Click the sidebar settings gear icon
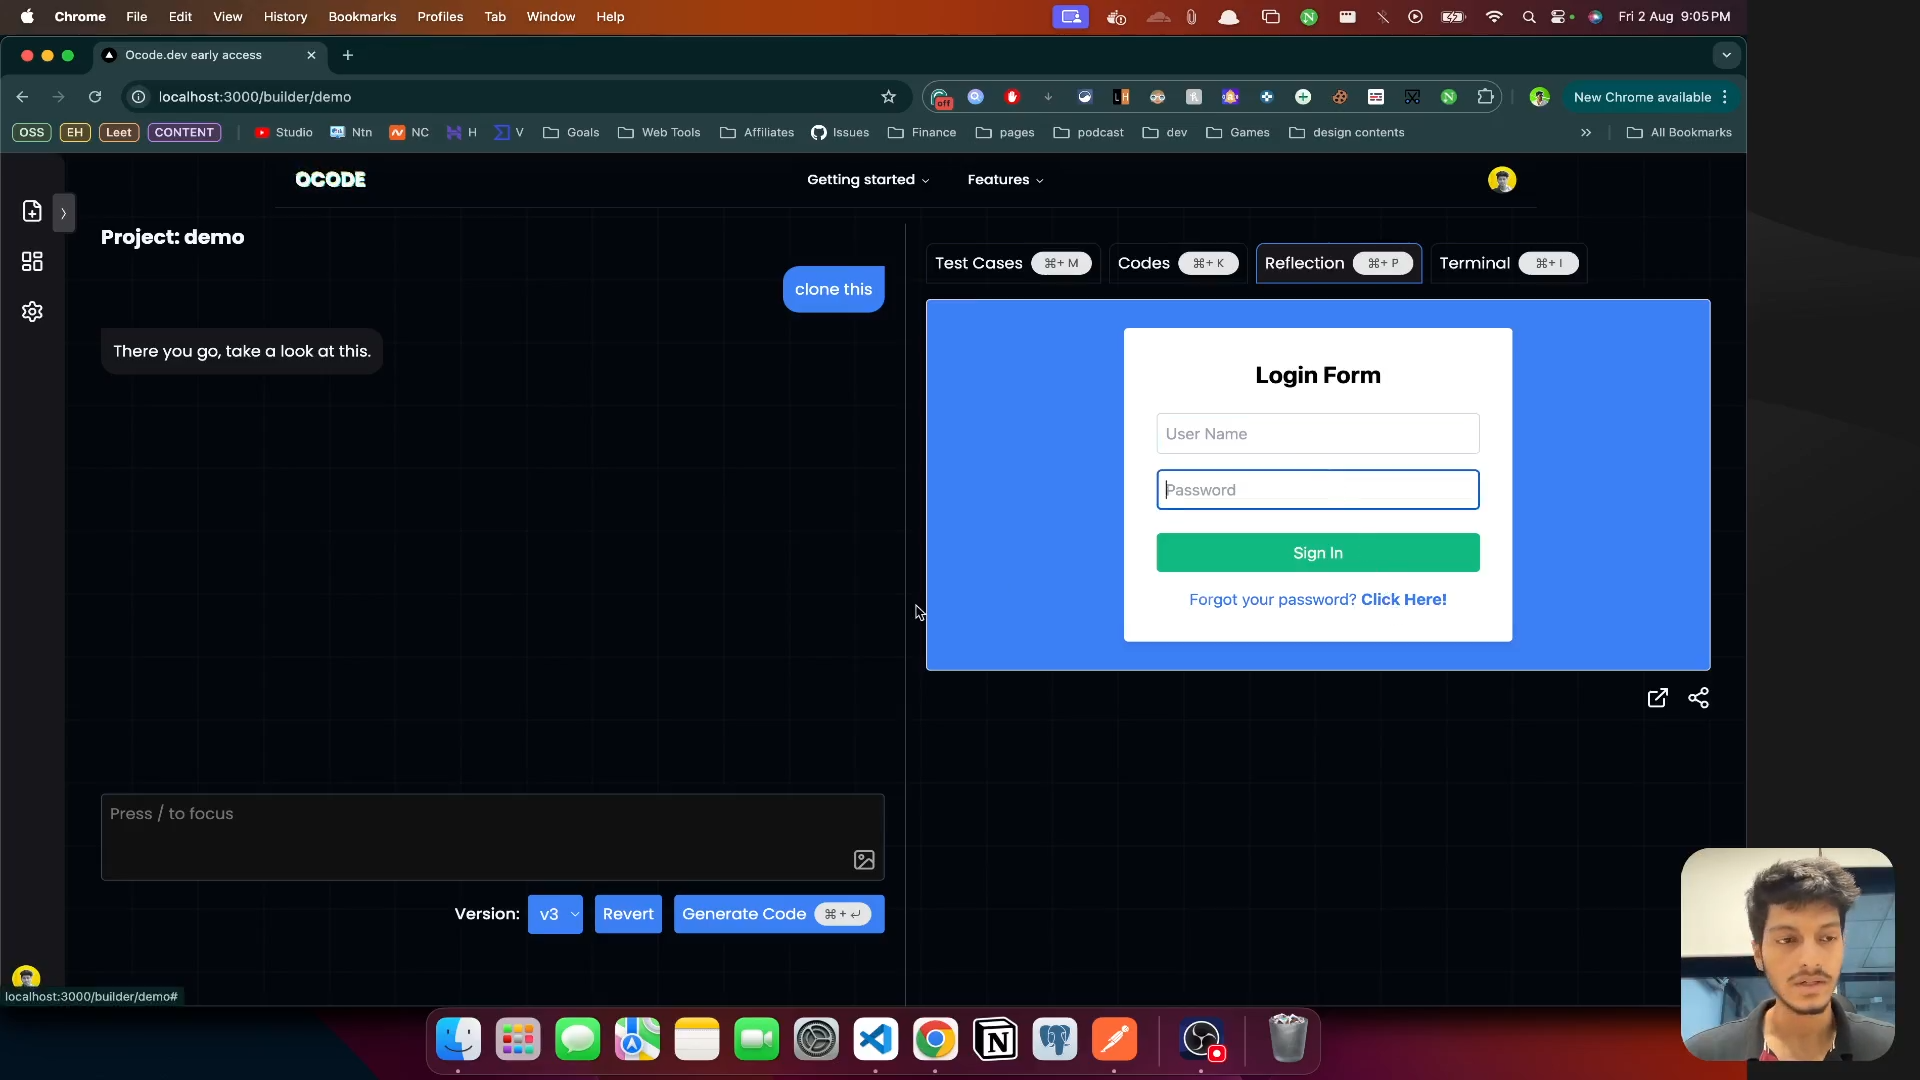This screenshot has width=1920, height=1080. [32, 311]
